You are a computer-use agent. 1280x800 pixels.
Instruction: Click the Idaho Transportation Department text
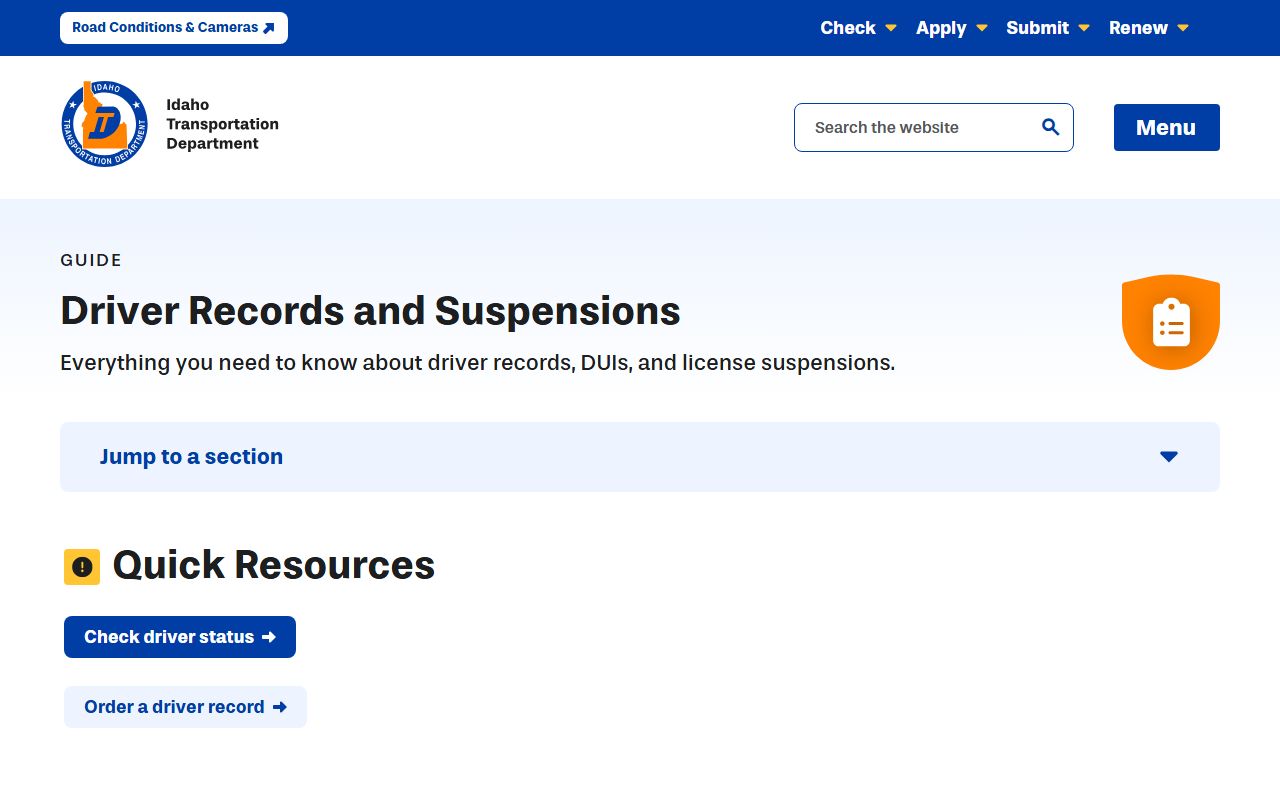coord(222,124)
